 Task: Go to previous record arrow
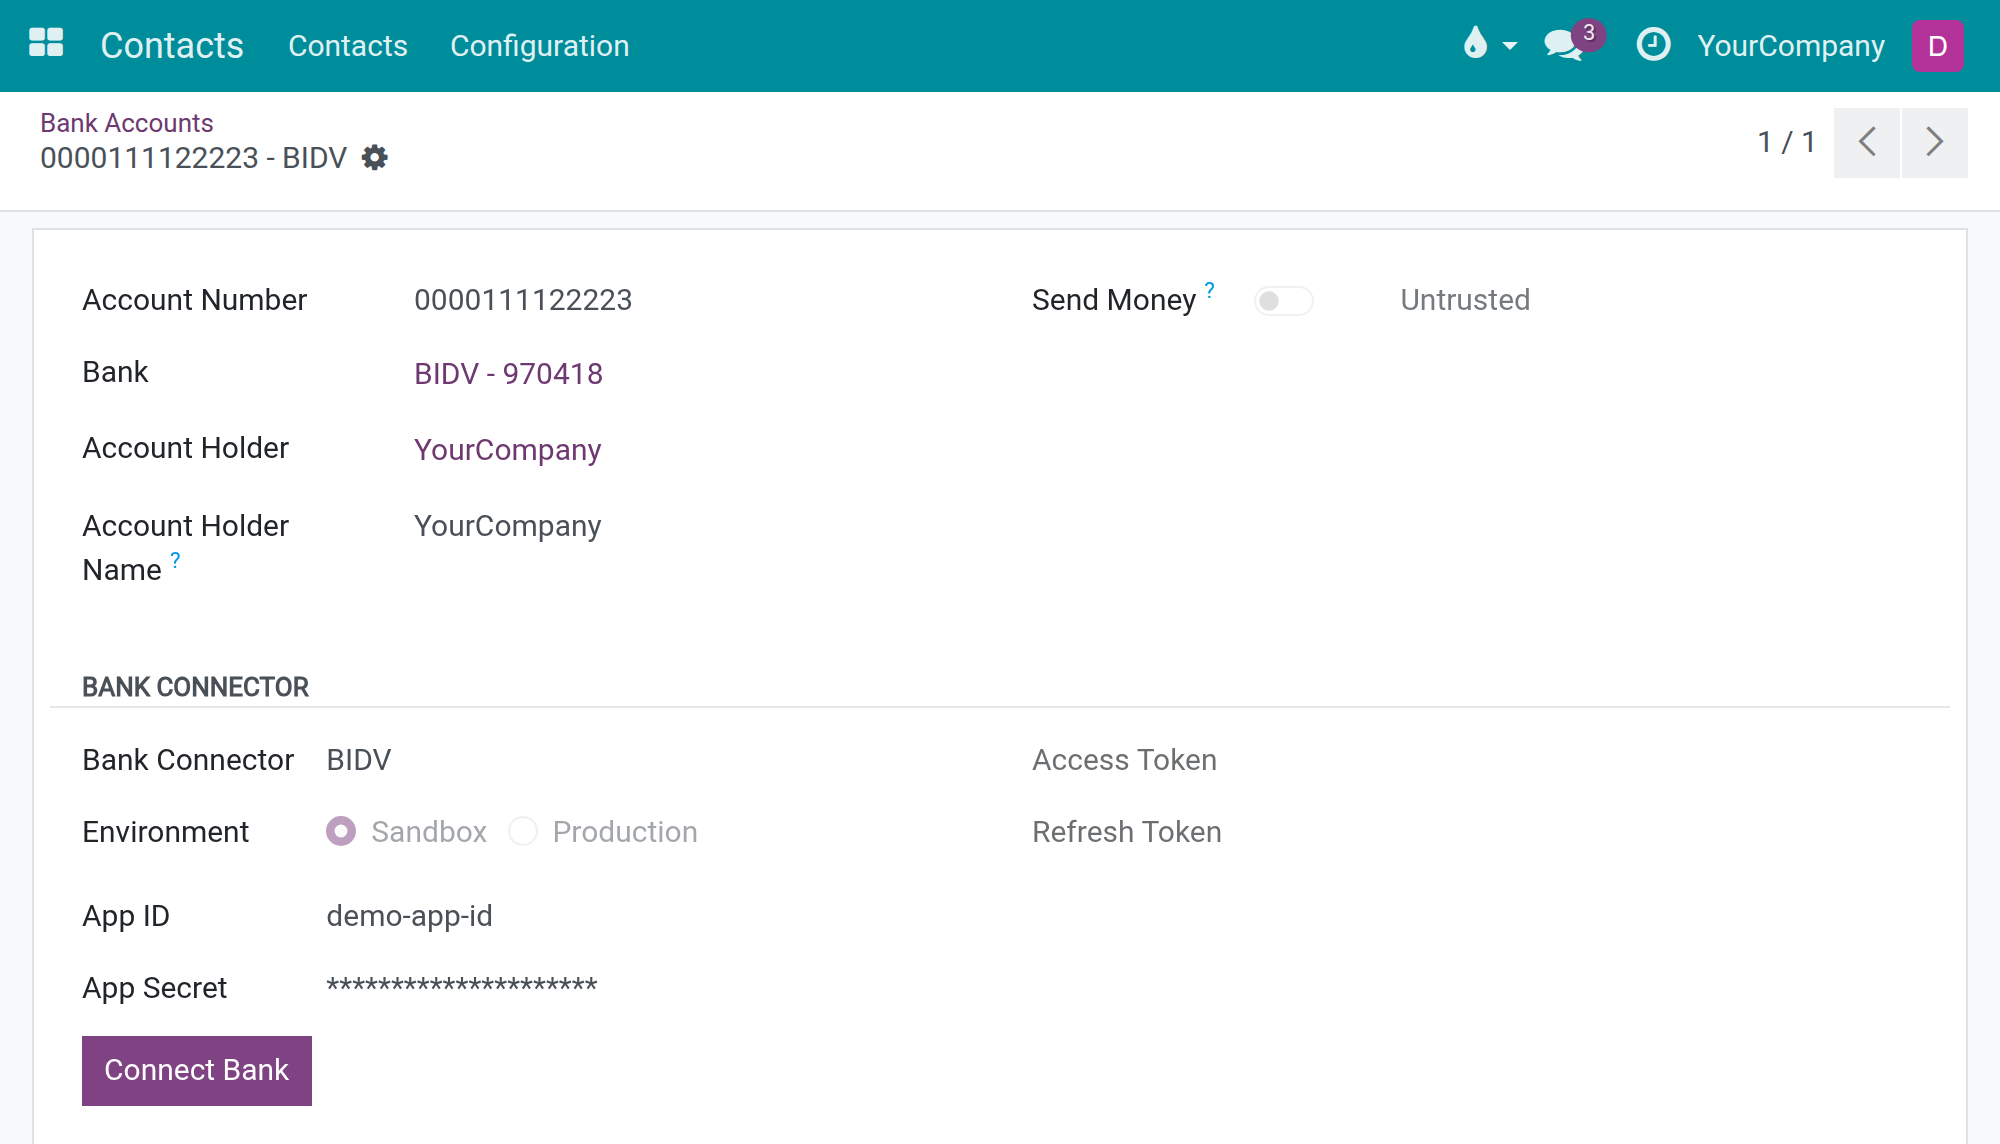point(1867,142)
